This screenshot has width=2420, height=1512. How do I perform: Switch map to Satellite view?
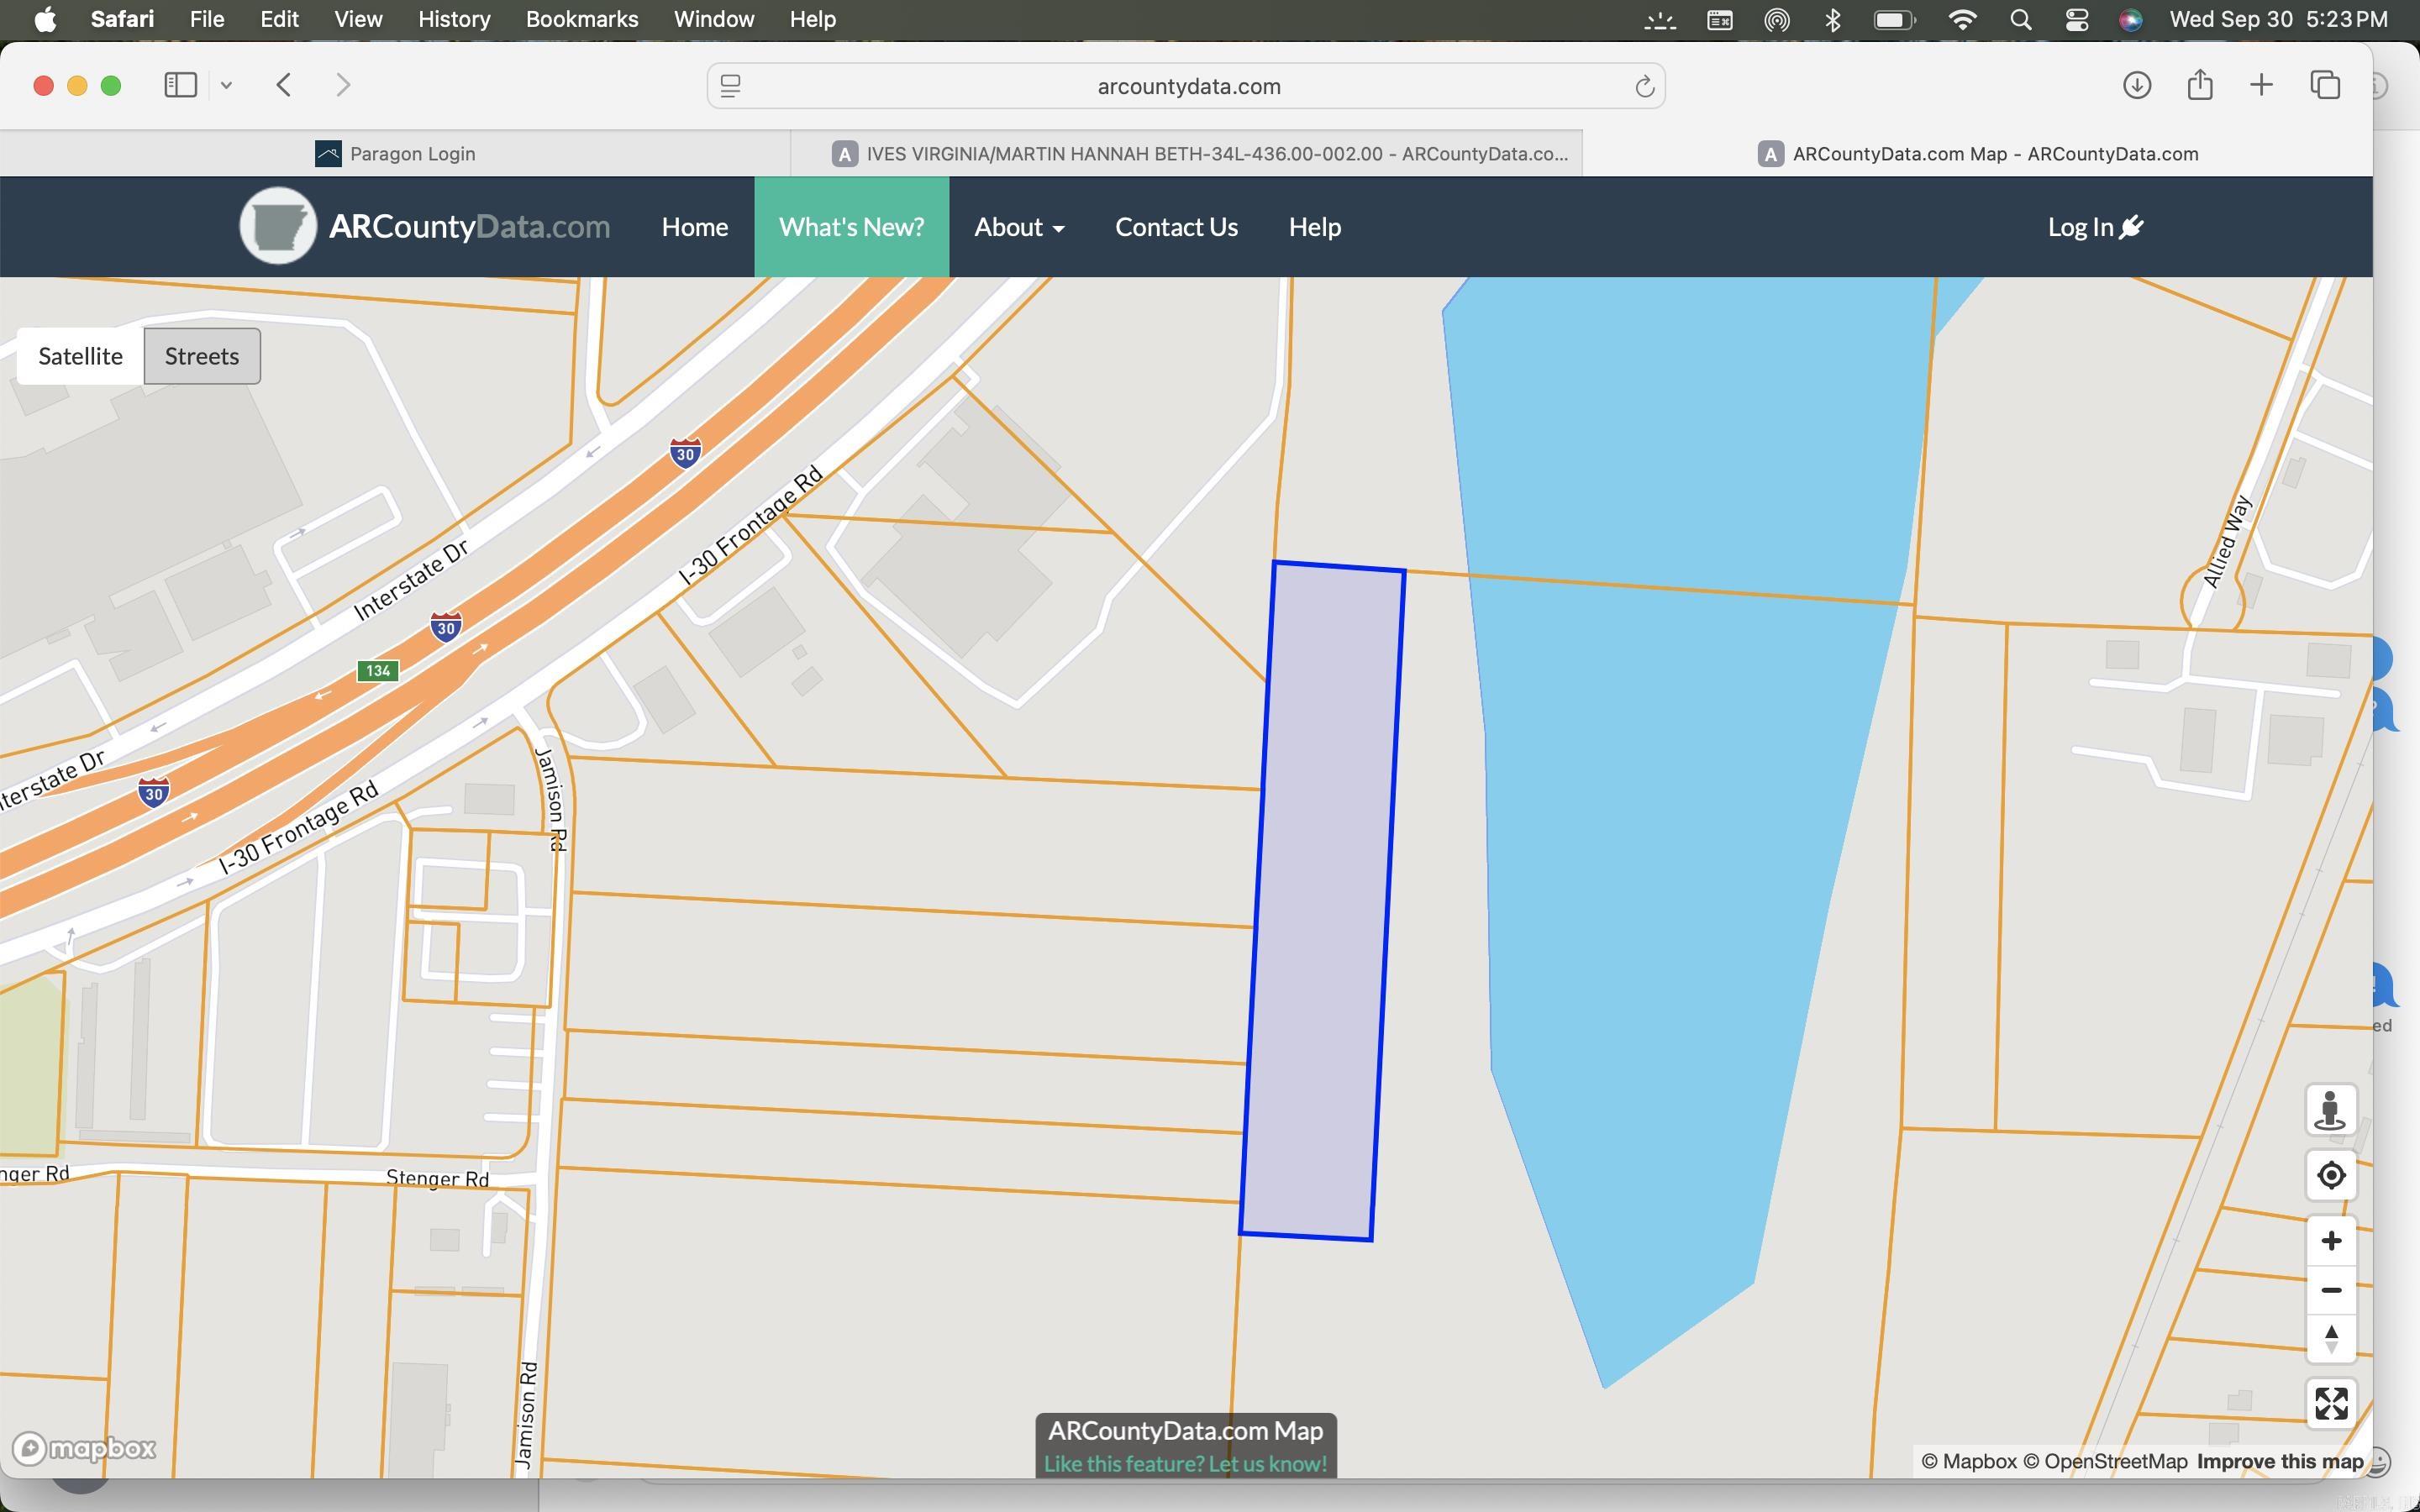(x=80, y=356)
